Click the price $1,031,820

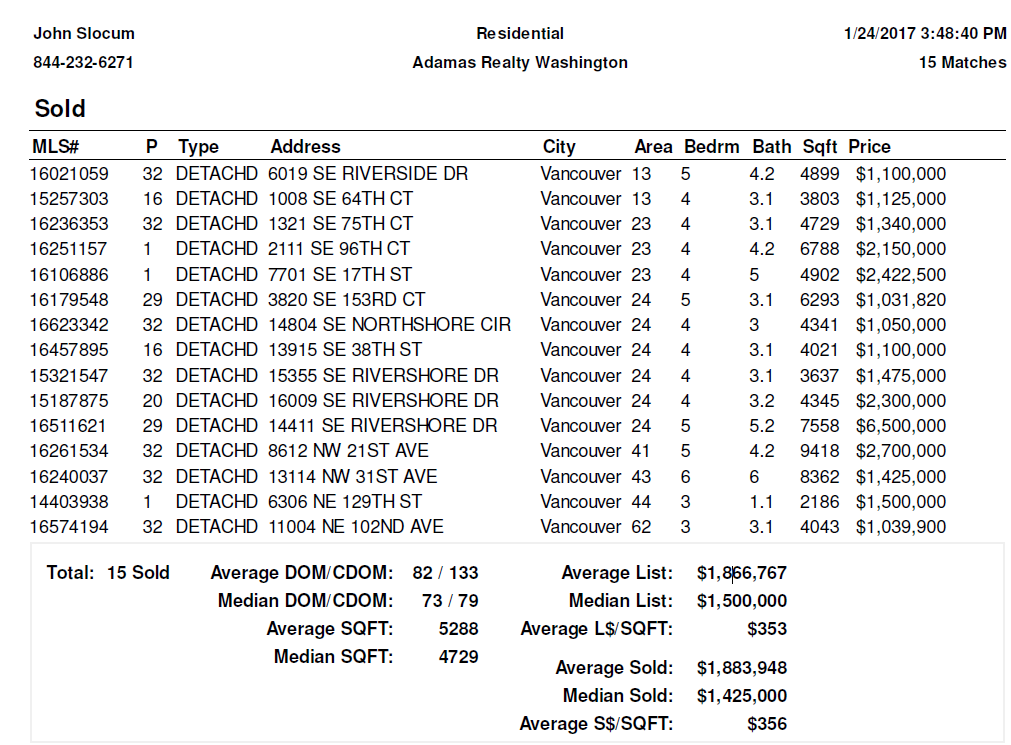(901, 301)
